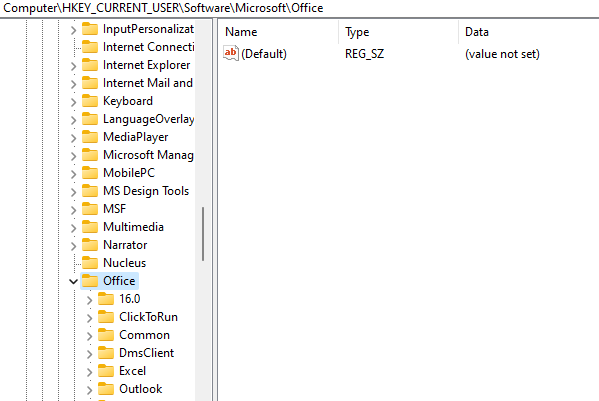This screenshot has height=401, width=599.
Task: Click the string value icon next to (Default)
Action: (231, 53)
